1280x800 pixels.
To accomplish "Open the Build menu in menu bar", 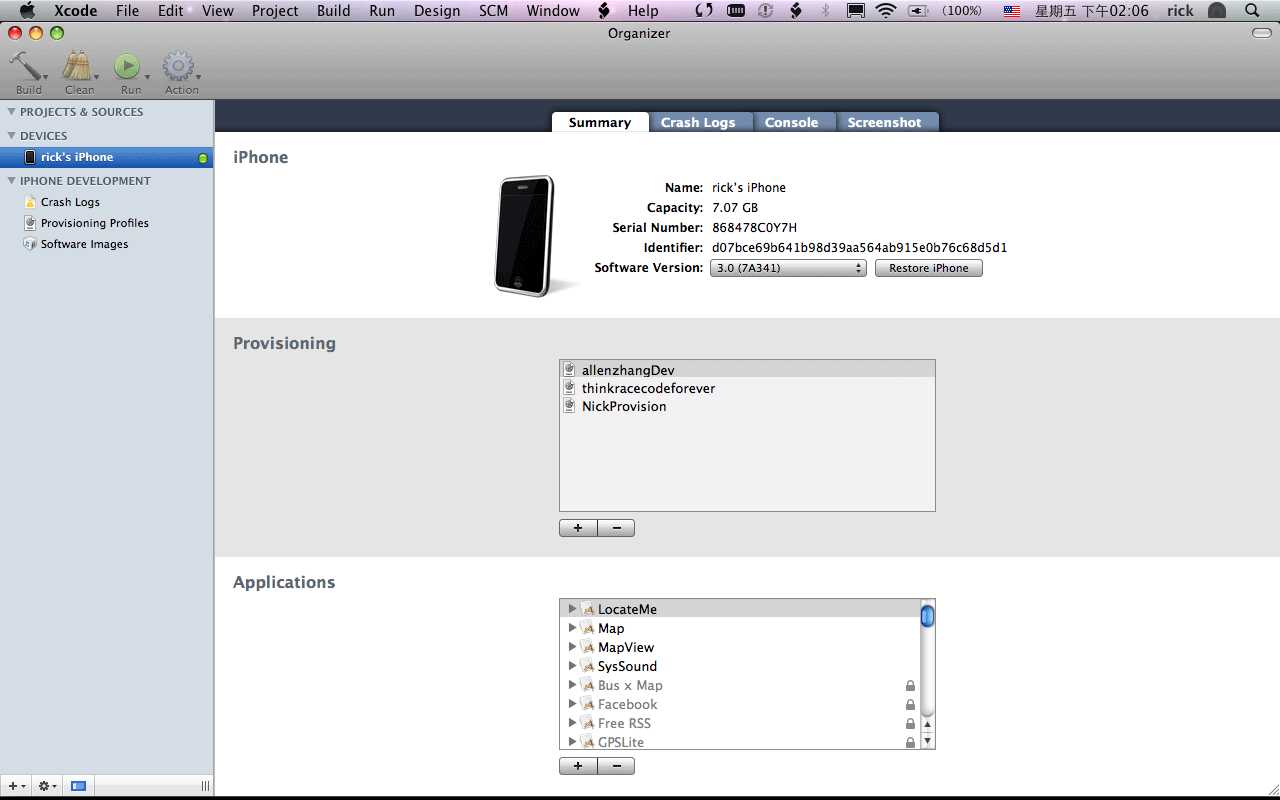I will [333, 11].
